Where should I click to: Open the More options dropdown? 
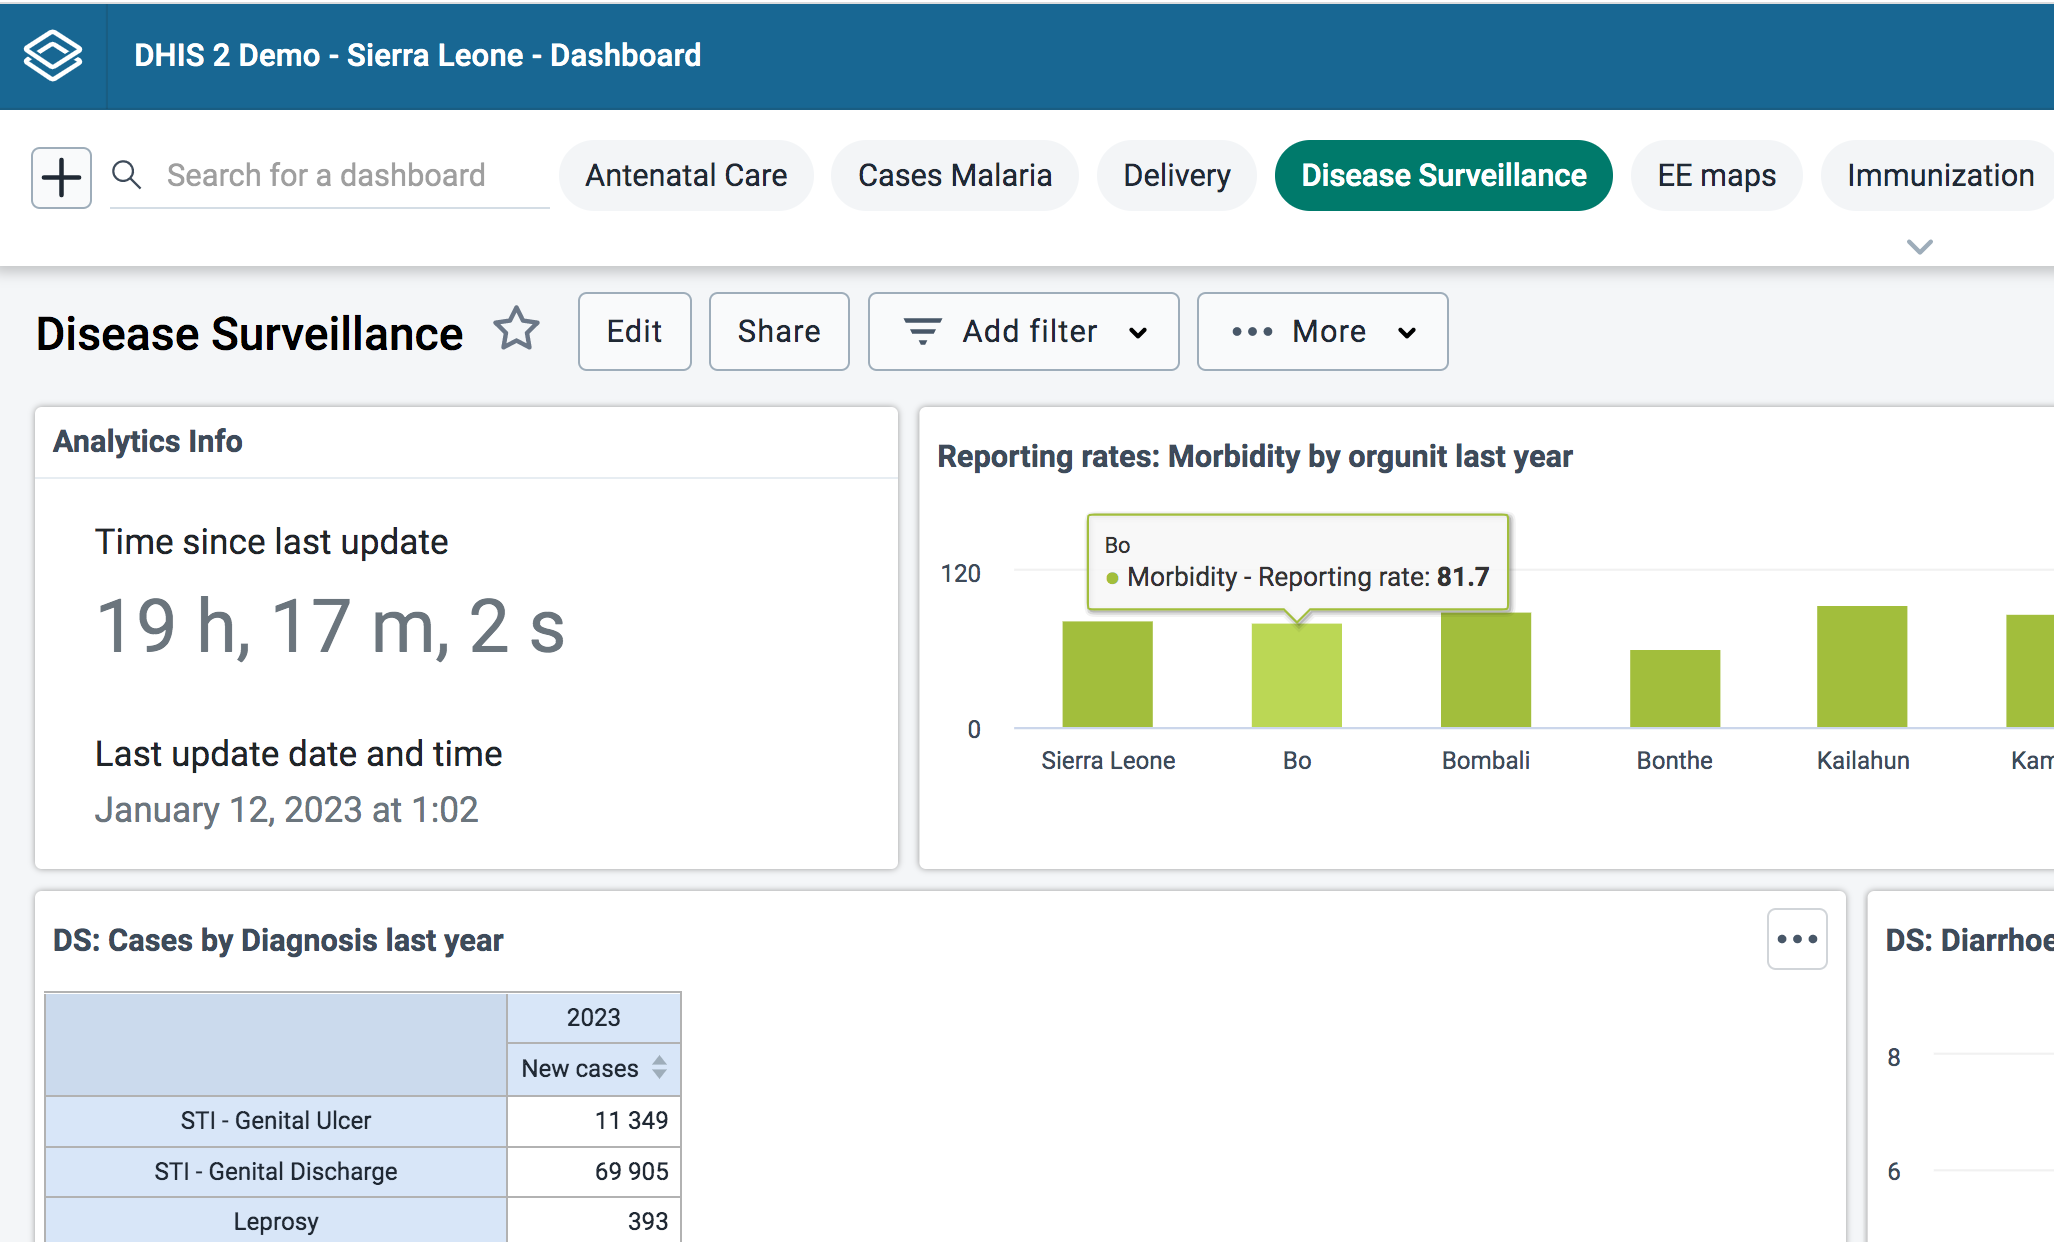click(x=1322, y=331)
